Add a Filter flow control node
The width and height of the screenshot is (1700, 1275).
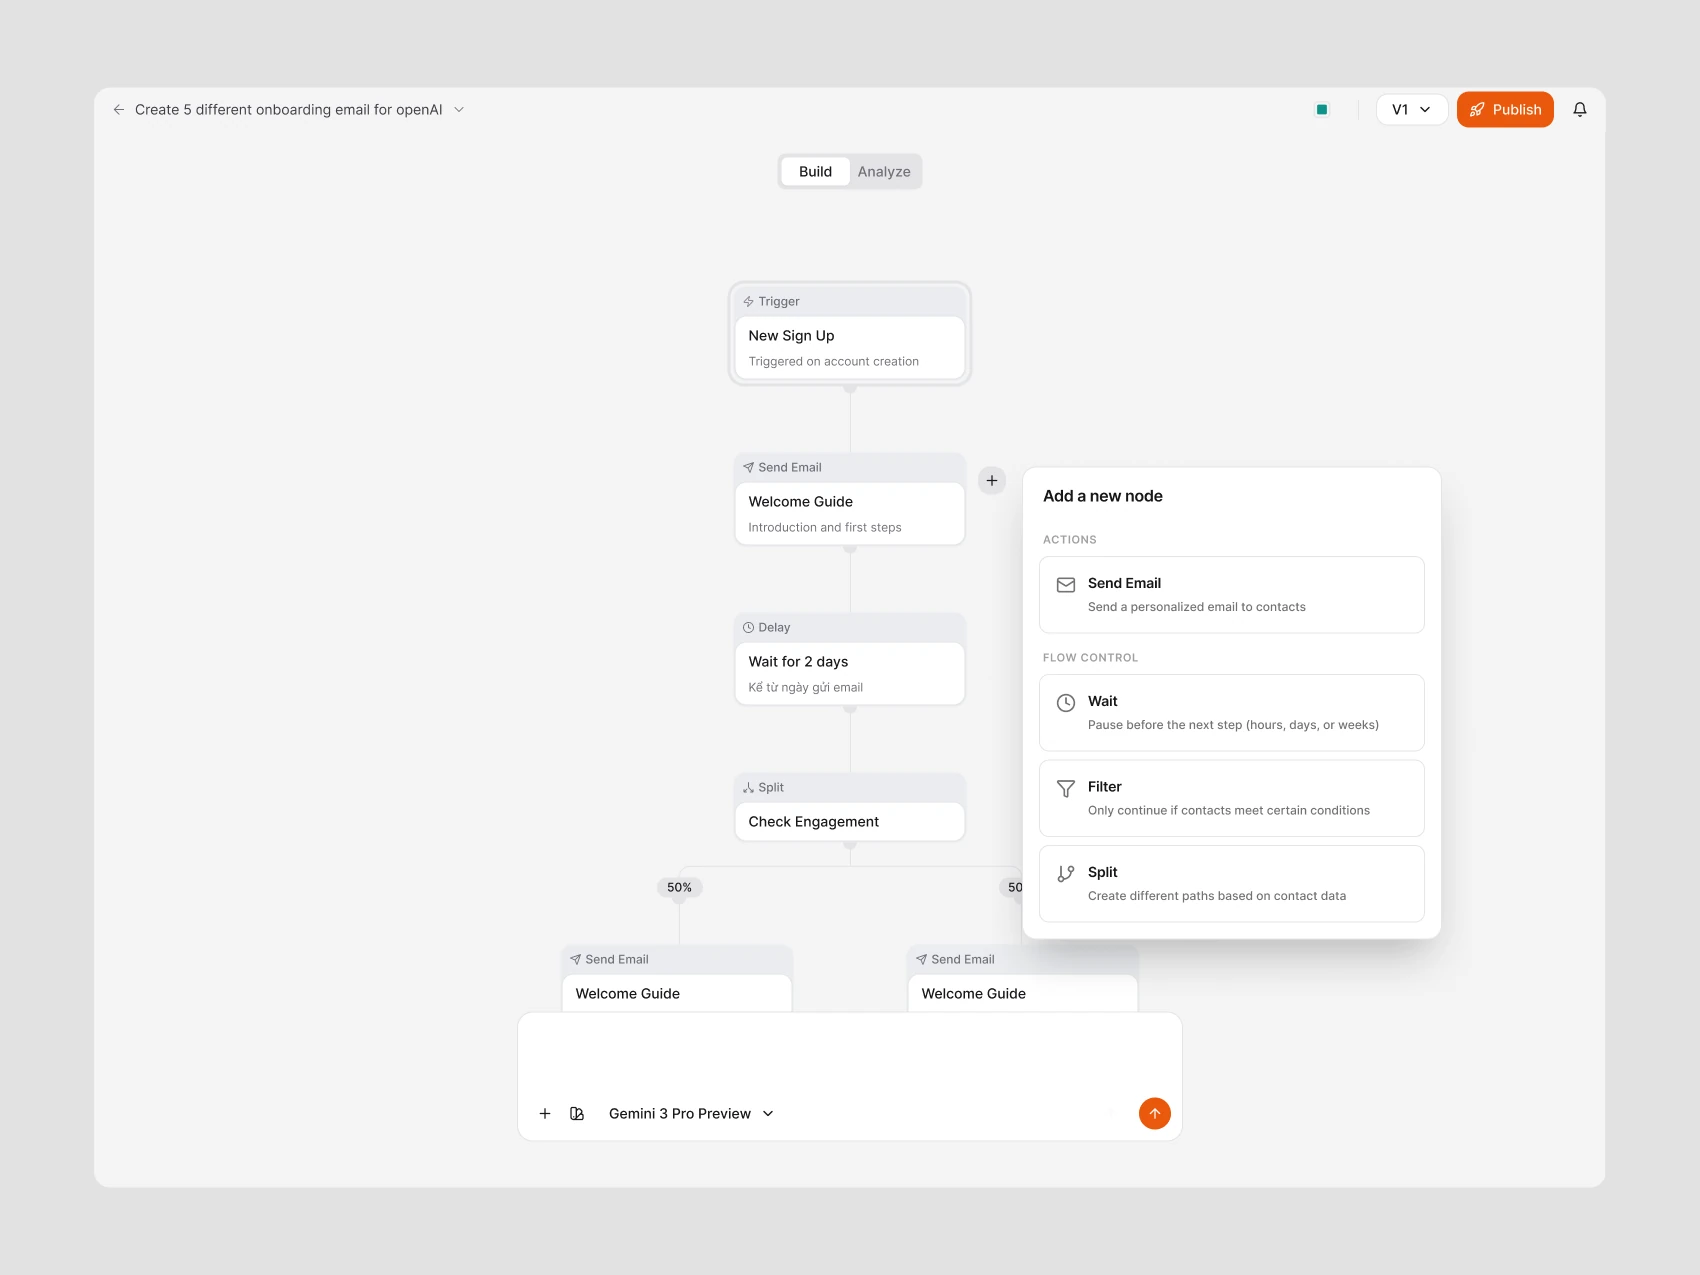[x=1232, y=799]
